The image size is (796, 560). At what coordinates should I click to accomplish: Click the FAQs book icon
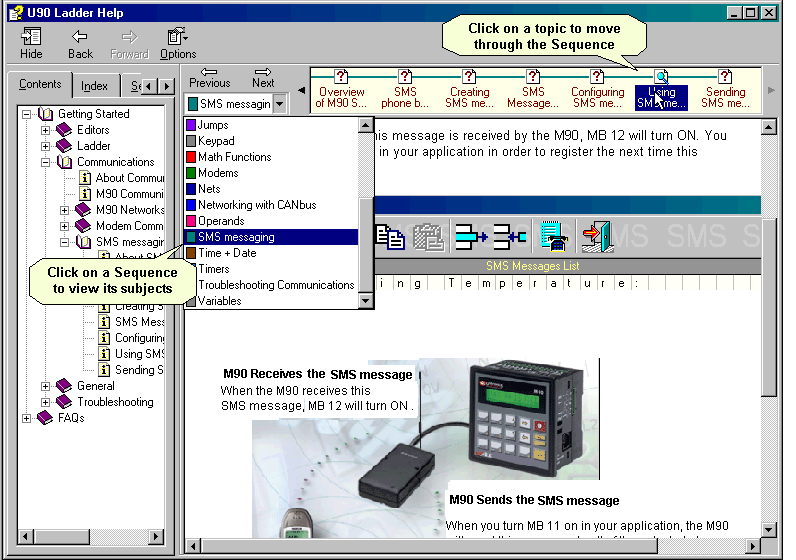(45, 418)
